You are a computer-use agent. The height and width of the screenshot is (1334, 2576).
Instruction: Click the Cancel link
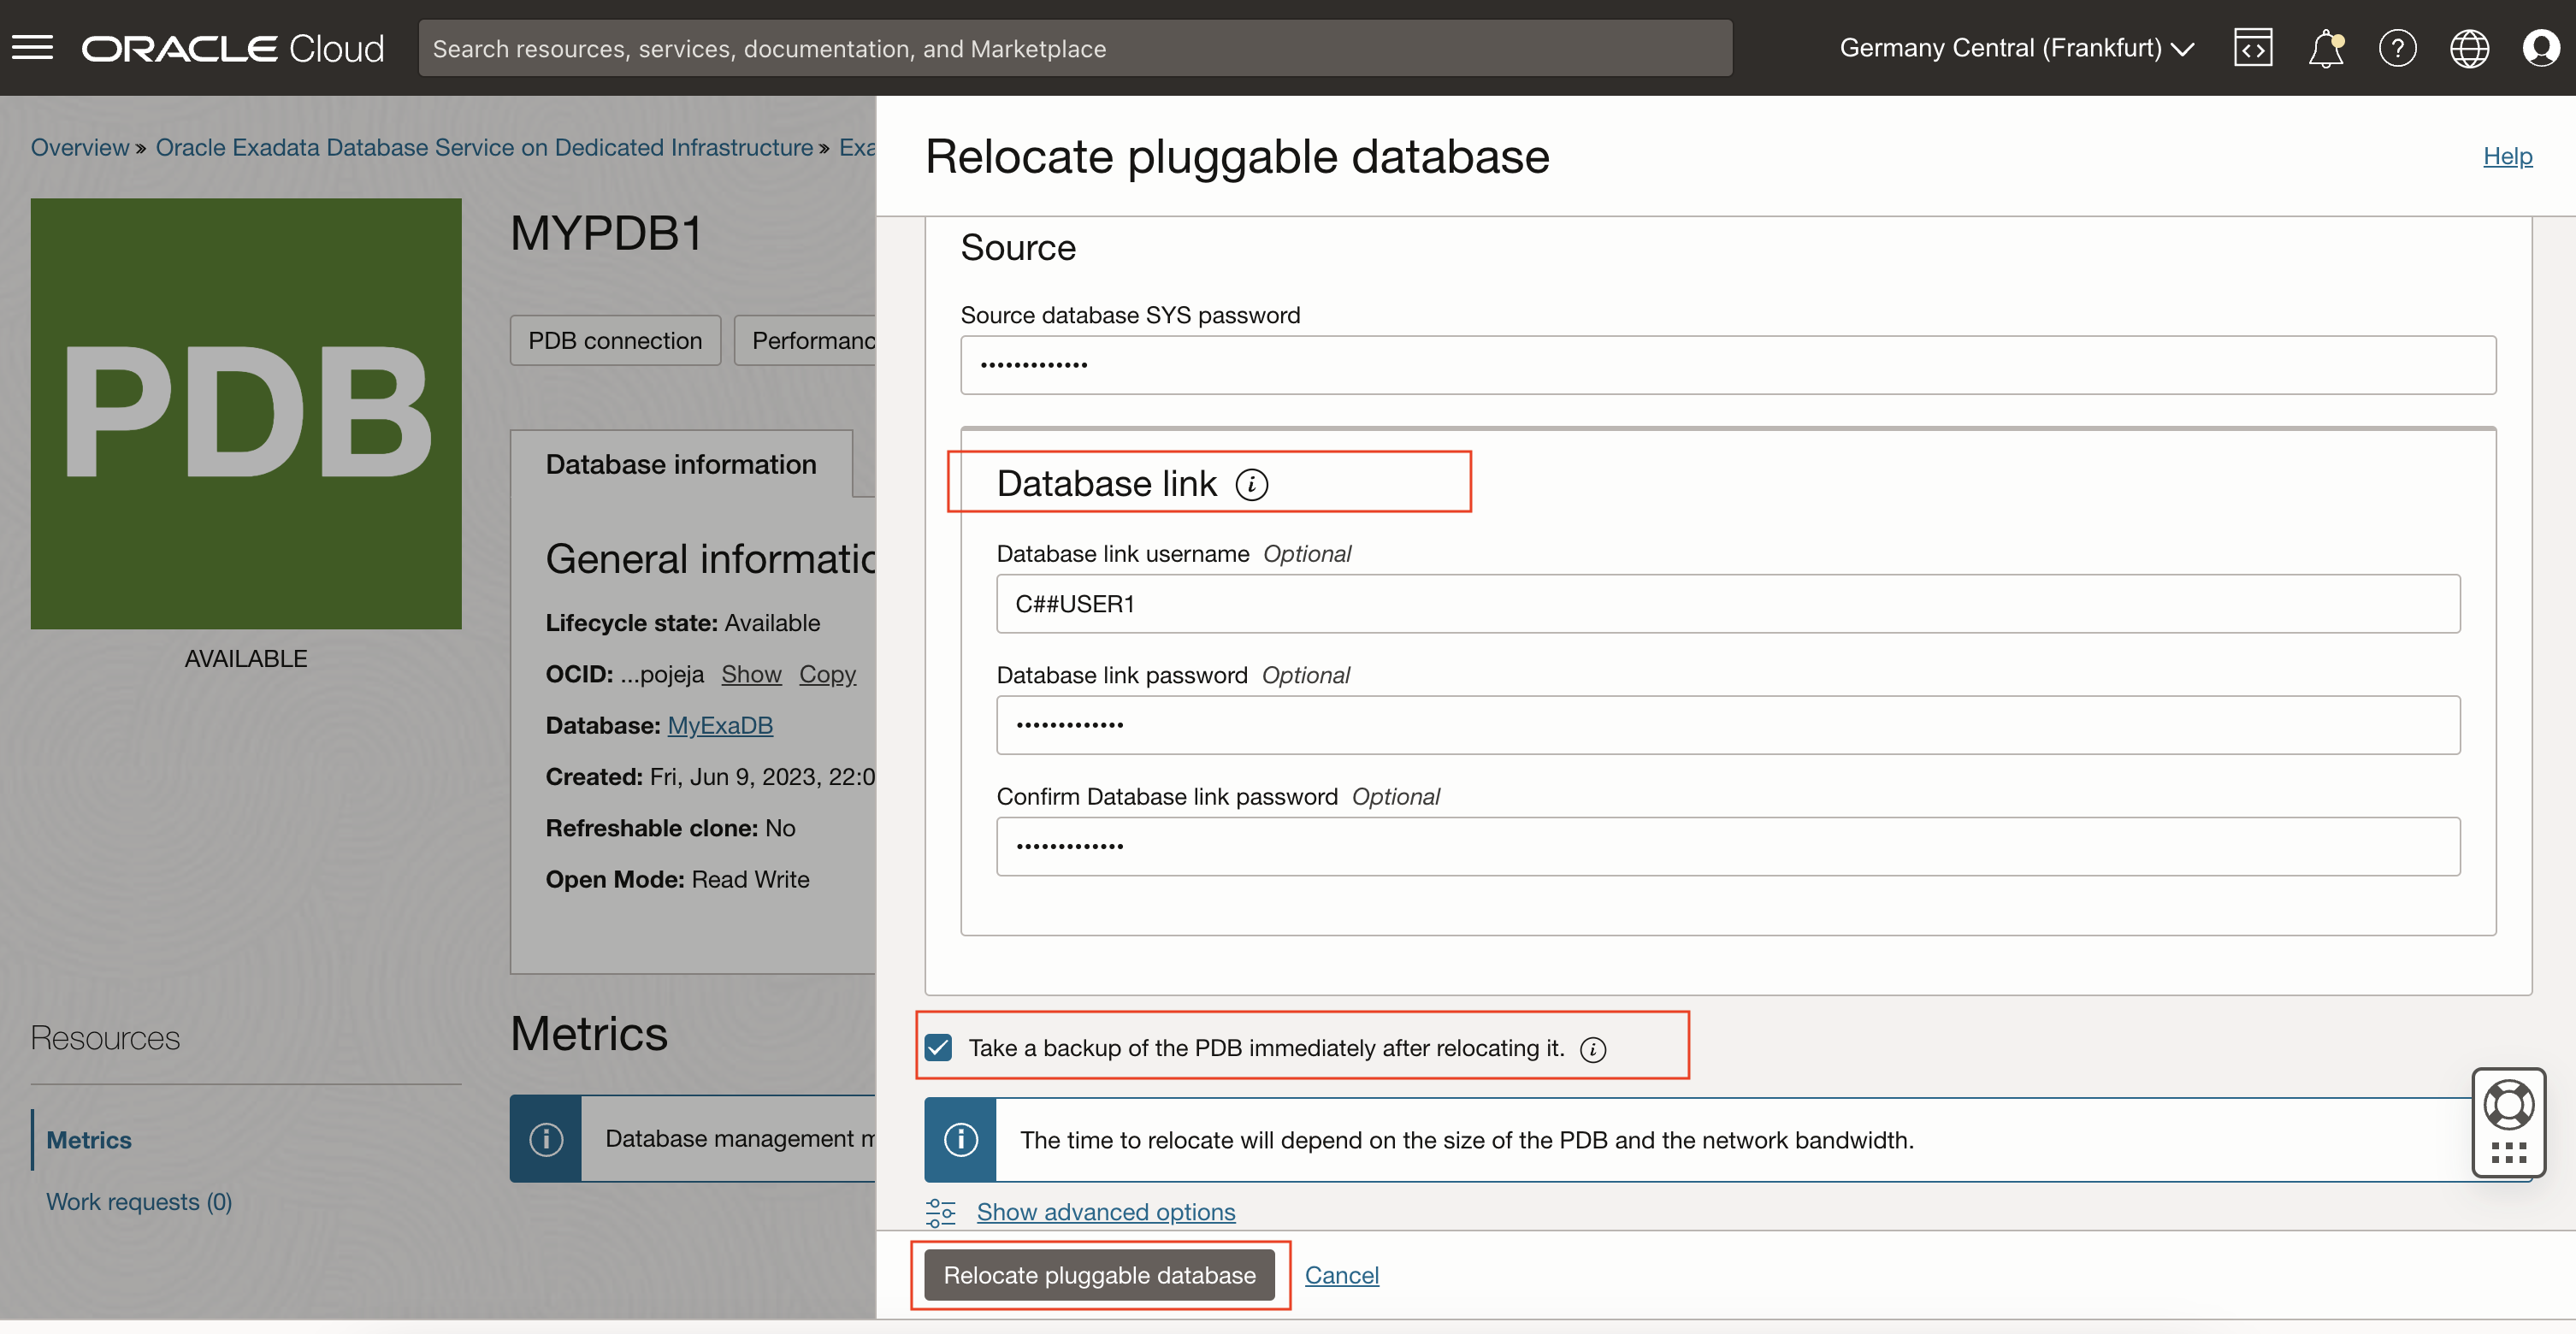[1341, 1275]
